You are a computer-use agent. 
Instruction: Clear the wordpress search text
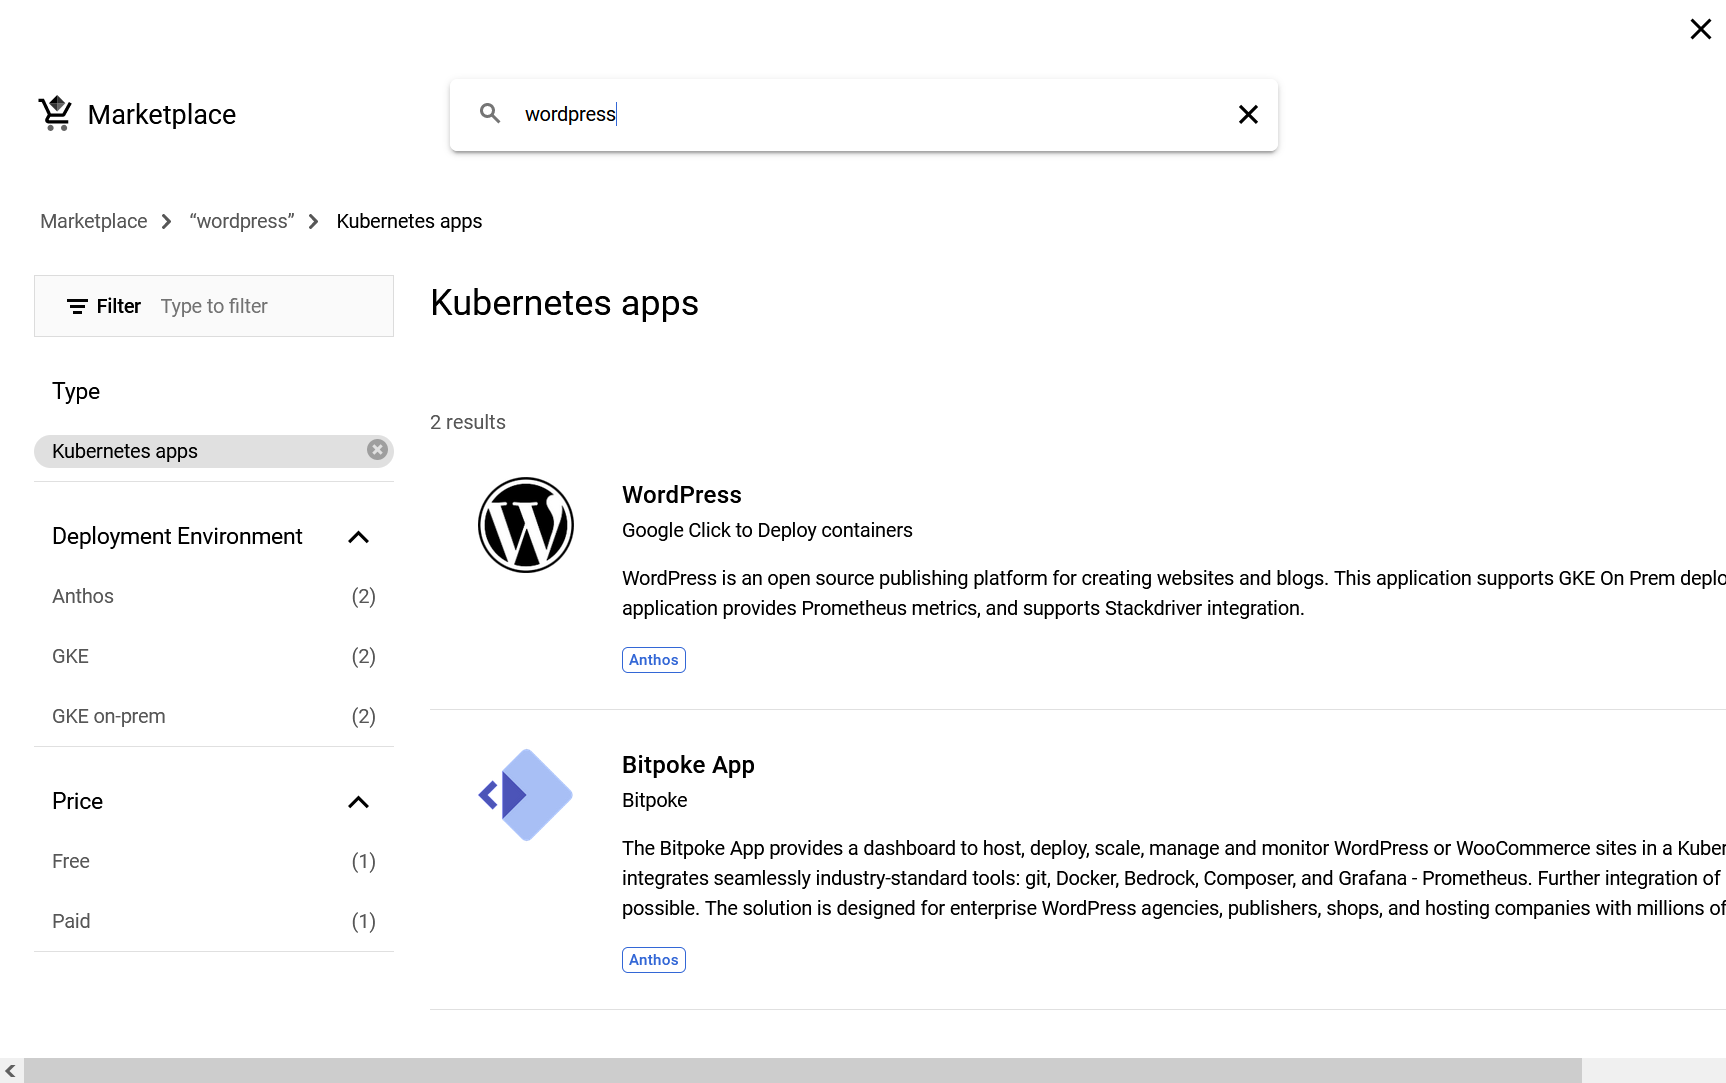(x=1248, y=115)
